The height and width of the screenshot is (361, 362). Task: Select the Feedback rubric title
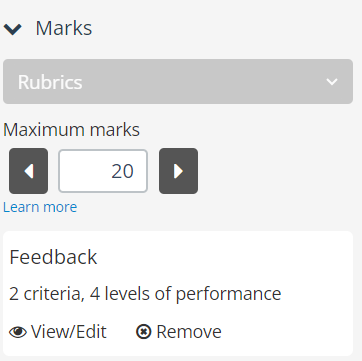point(53,257)
